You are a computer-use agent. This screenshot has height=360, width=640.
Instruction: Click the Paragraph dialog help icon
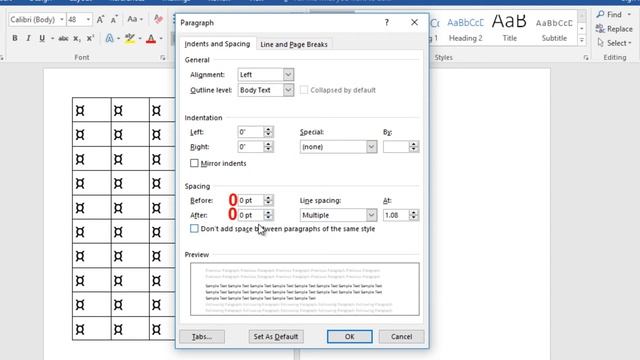[387, 22]
